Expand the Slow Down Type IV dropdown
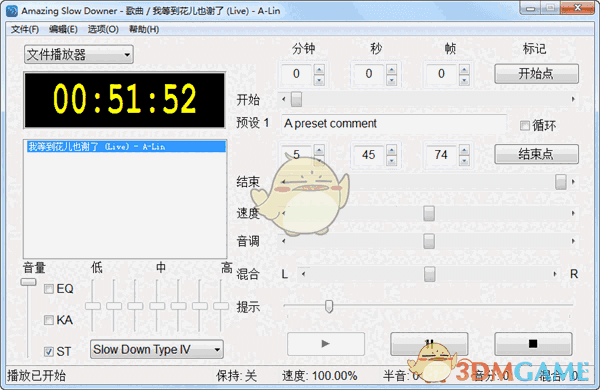 (x=157, y=349)
